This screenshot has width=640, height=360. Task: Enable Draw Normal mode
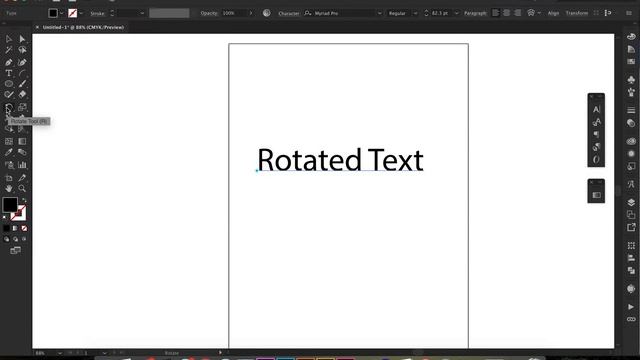point(7,239)
